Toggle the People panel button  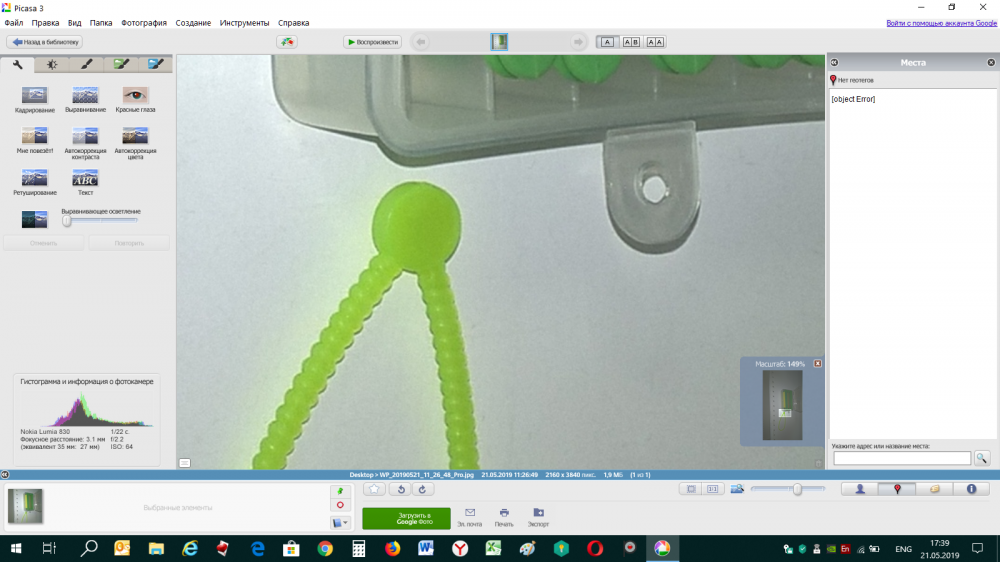(859, 489)
